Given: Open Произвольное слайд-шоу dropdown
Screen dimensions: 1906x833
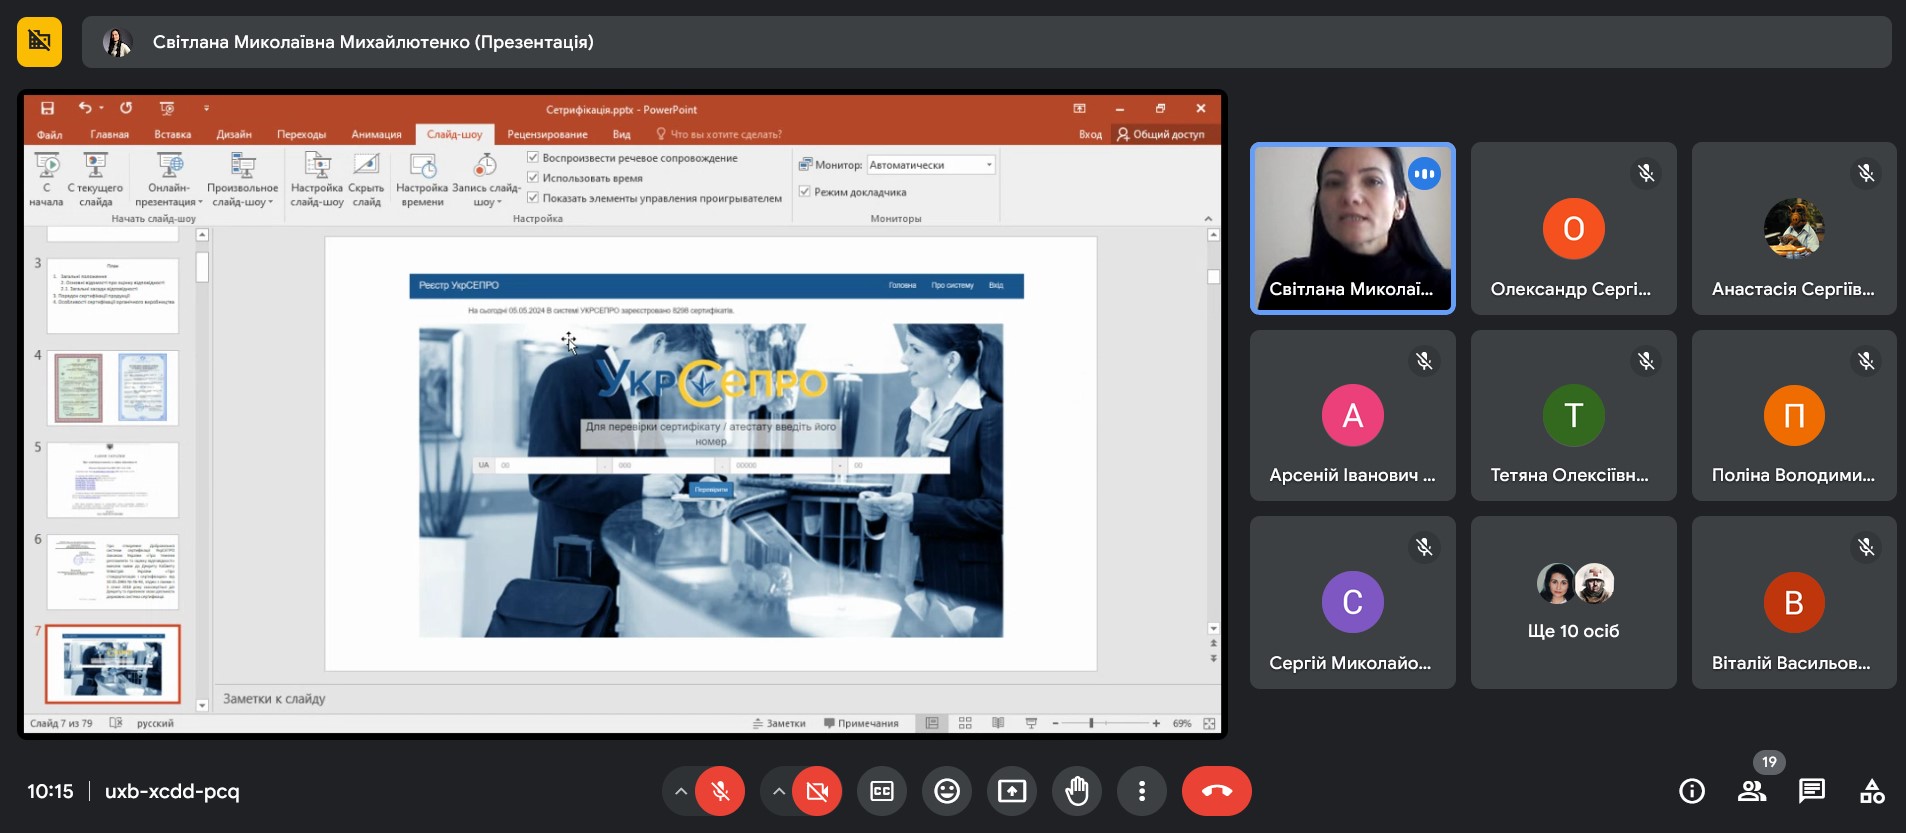Looking at the screenshot, I should pyautogui.click(x=242, y=180).
